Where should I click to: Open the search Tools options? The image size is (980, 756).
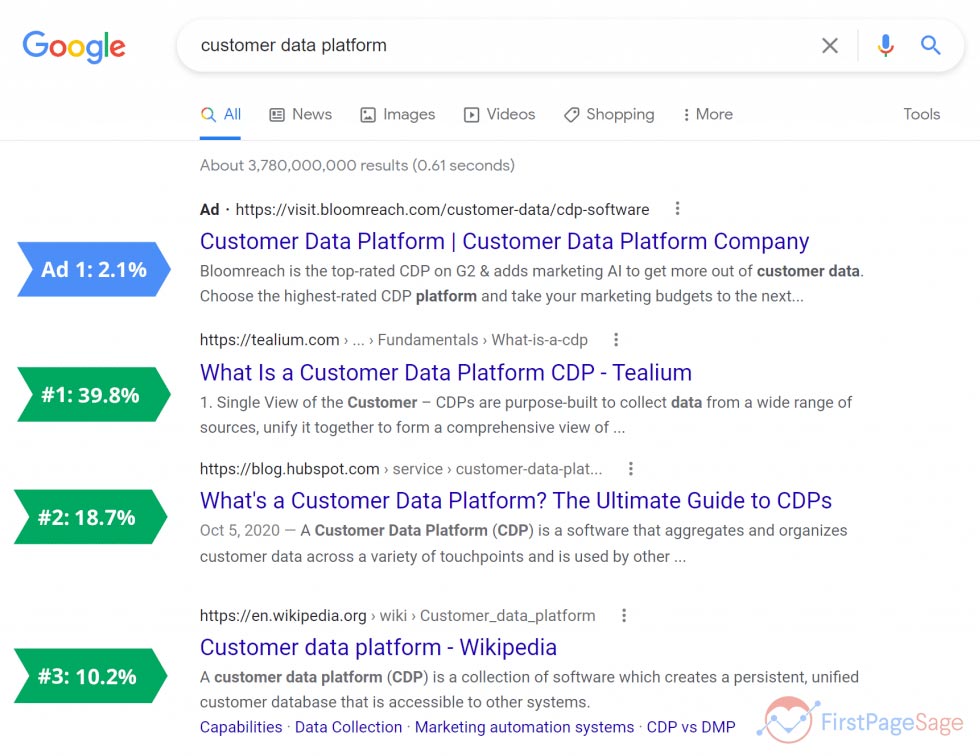(921, 114)
